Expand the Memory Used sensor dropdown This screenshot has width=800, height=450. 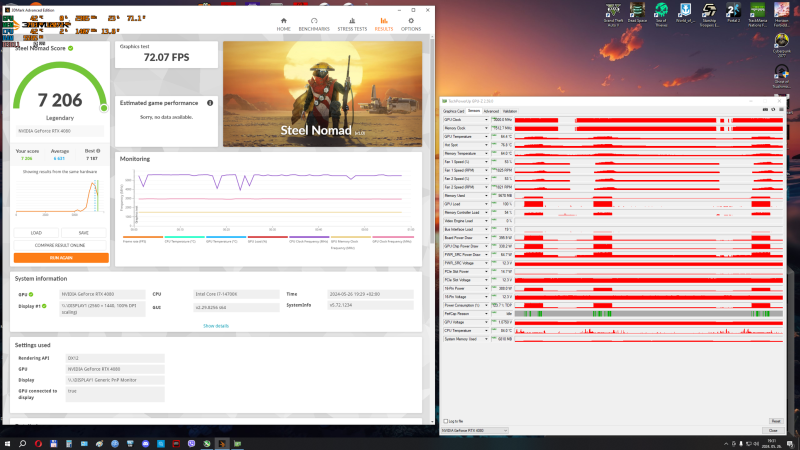(x=486, y=195)
